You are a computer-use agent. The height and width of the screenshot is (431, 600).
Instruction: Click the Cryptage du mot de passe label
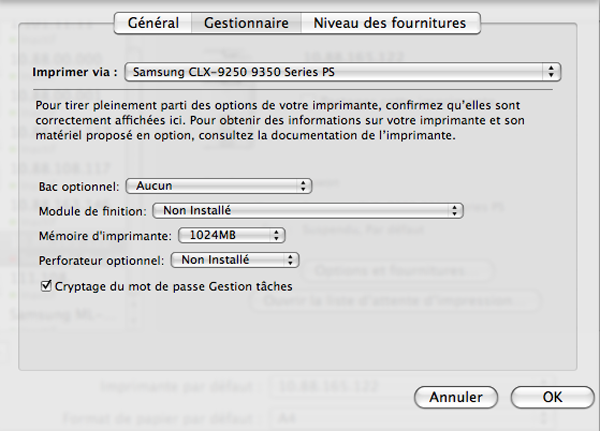(173, 286)
